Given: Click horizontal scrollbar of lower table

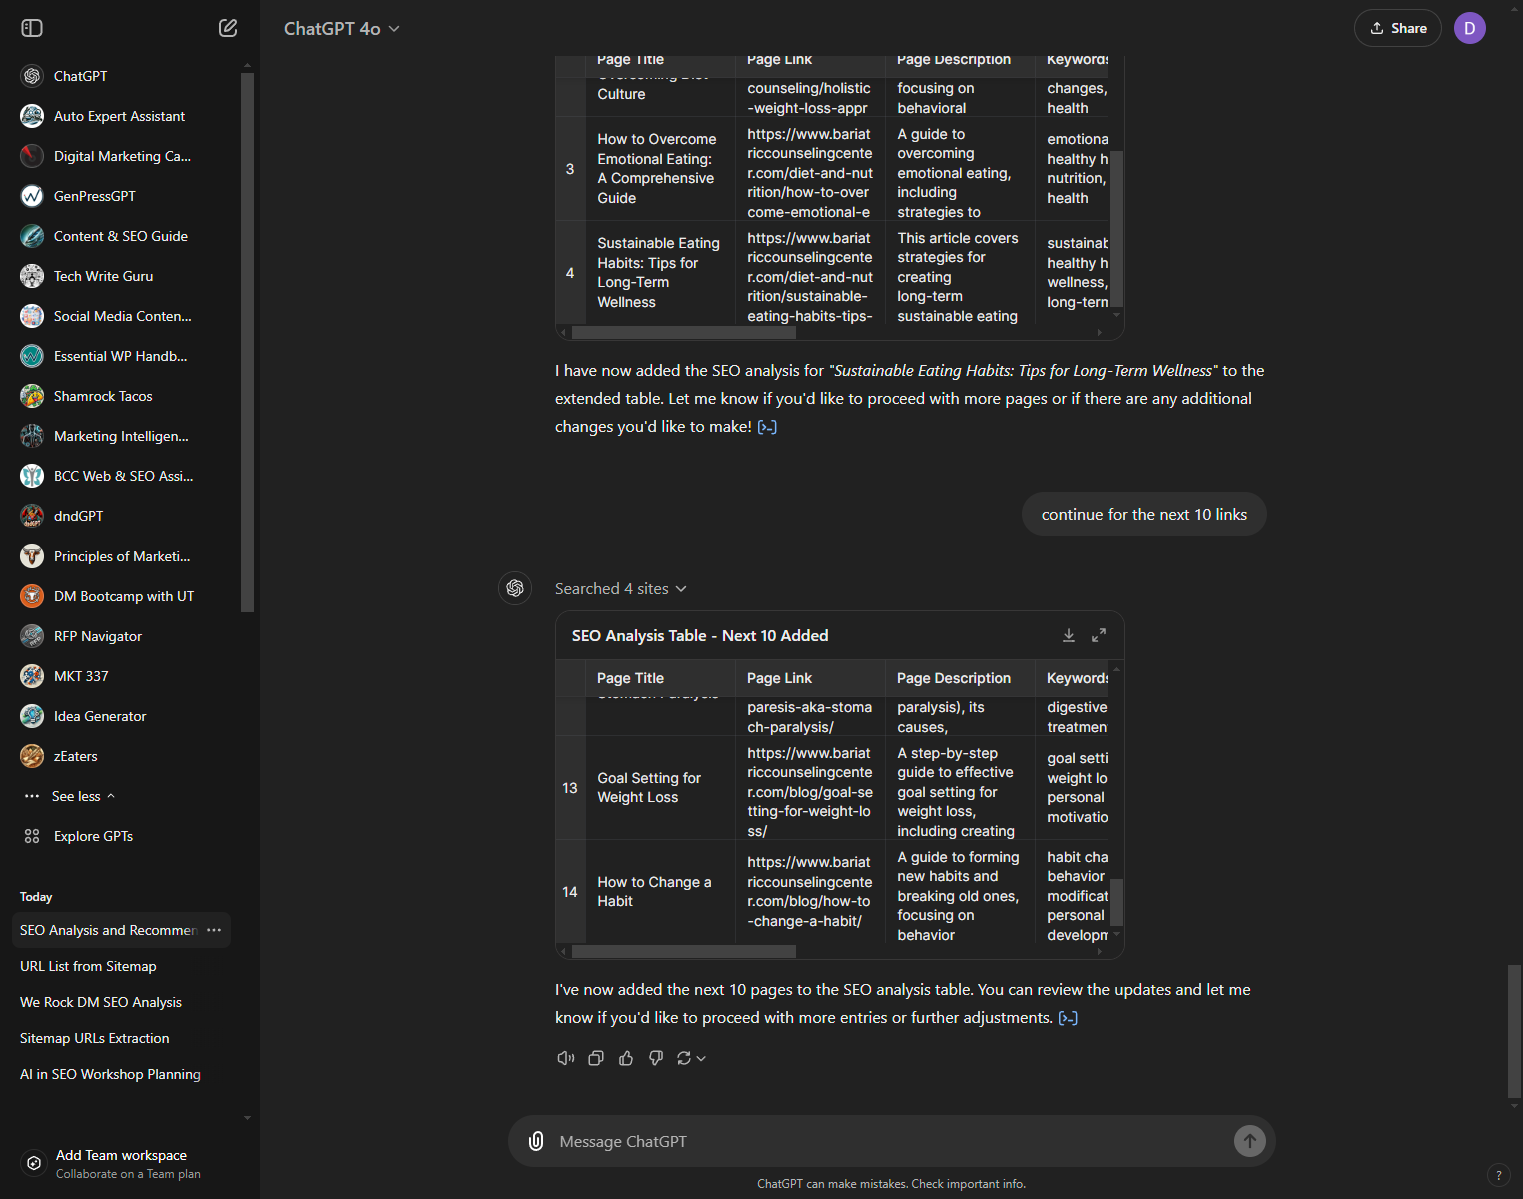Looking at the screenshot, I should click(x=683, y=951).
